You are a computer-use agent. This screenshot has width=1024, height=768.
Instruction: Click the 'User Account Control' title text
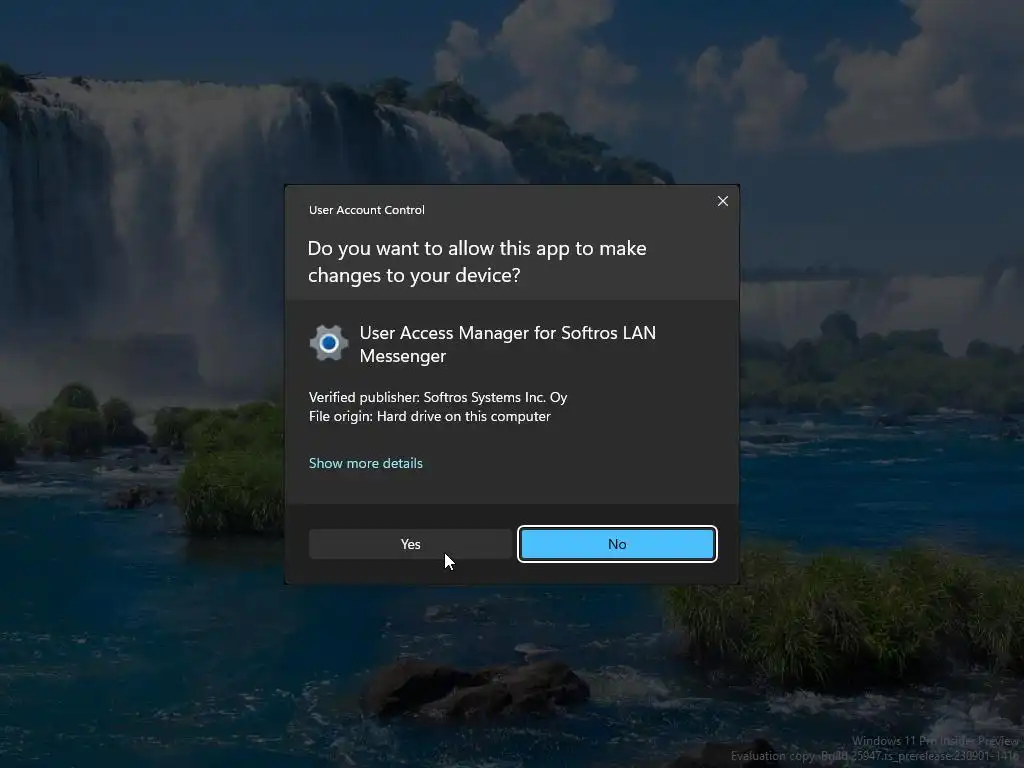click(x=366, y=210)
